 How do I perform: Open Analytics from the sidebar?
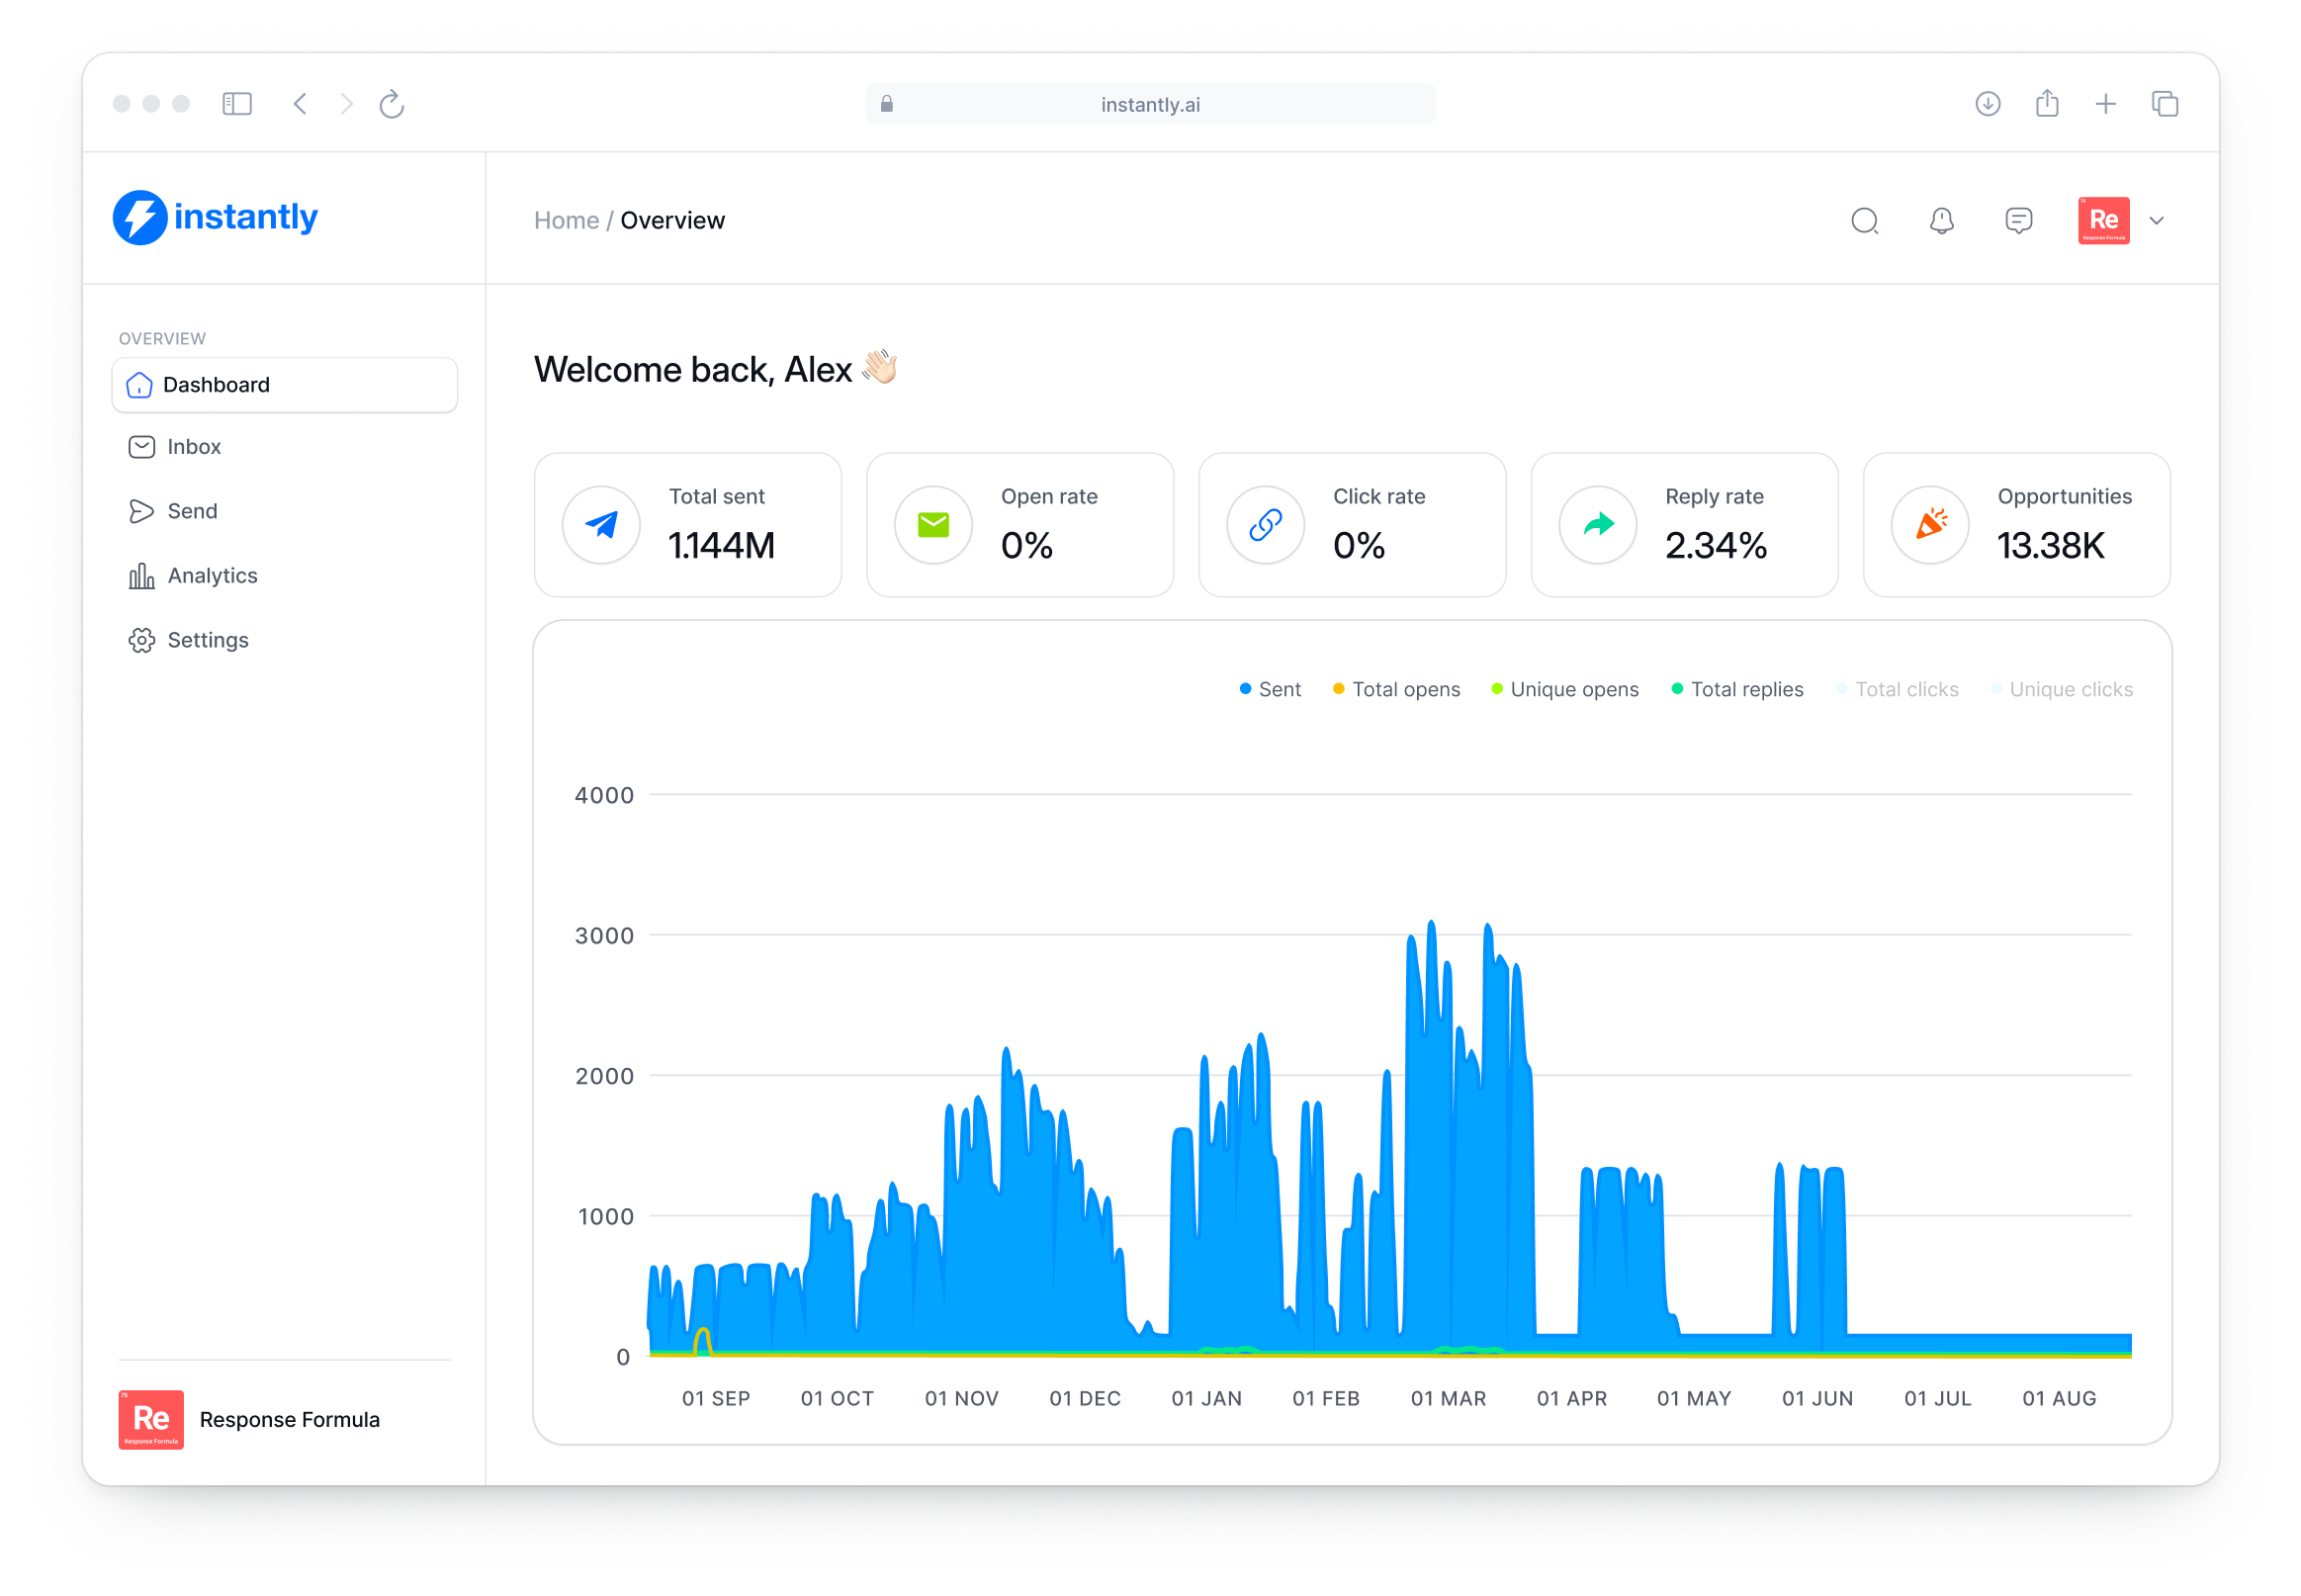(212, 576)
